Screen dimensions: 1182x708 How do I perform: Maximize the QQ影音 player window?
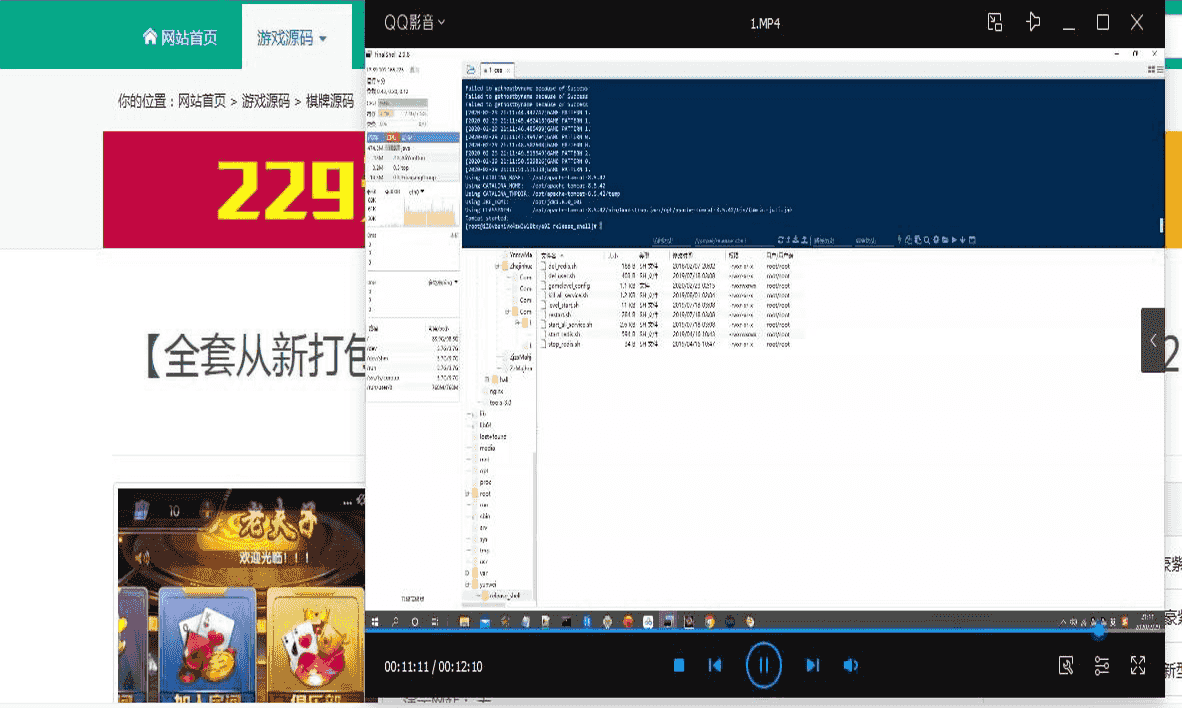[x=1102, y=23]
